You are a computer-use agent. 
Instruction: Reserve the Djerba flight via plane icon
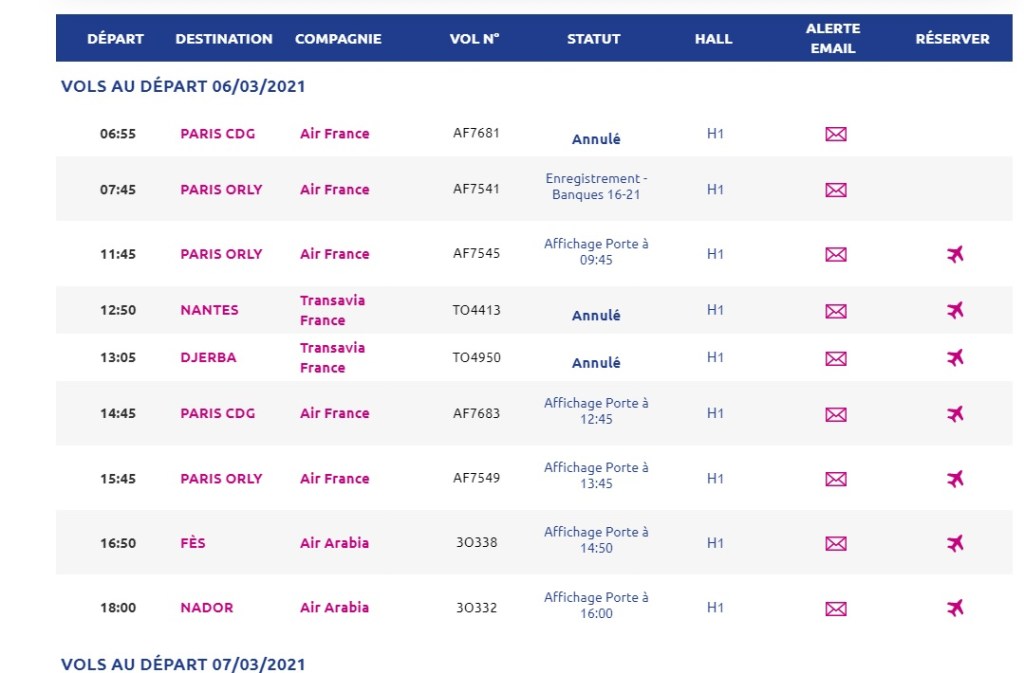pos(955,358)
